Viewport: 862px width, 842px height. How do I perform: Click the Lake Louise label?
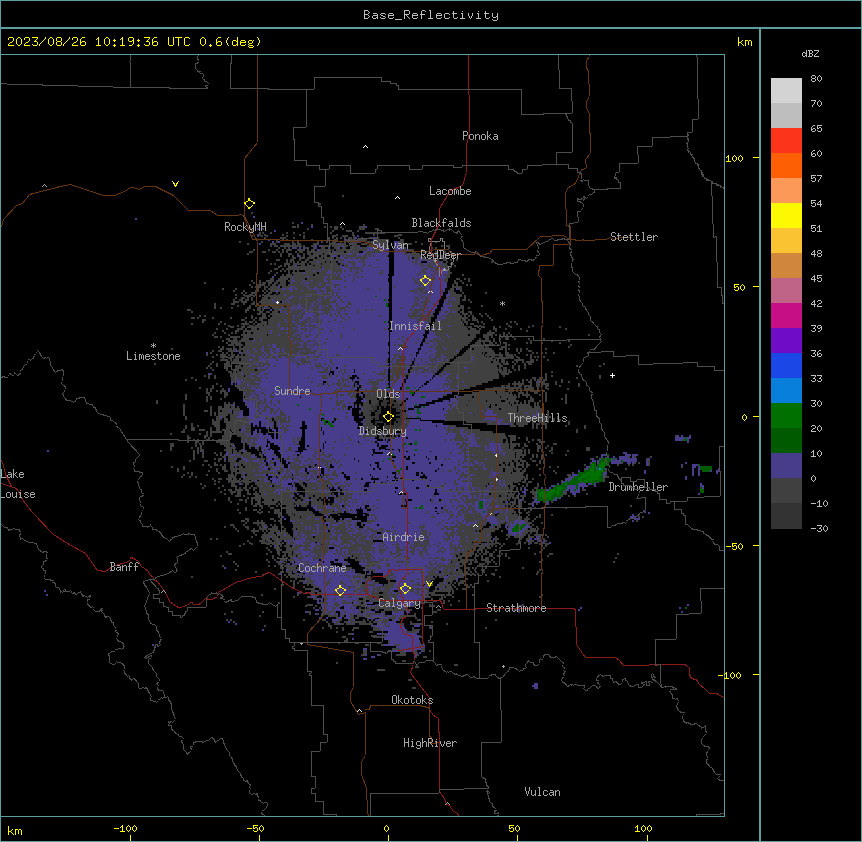18,484
